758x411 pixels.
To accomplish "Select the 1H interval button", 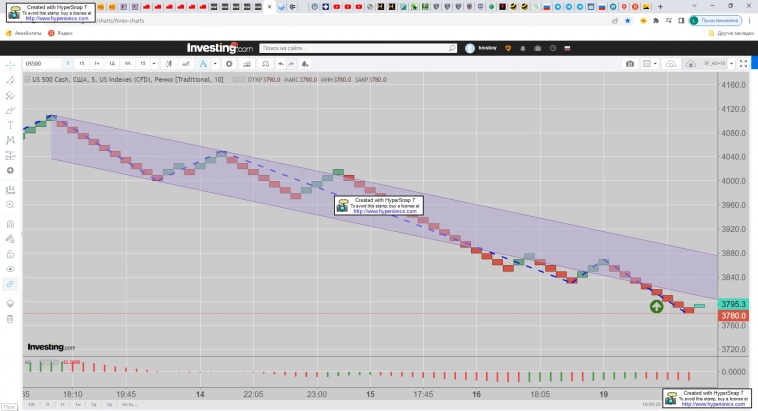I will tap(97, 63).
